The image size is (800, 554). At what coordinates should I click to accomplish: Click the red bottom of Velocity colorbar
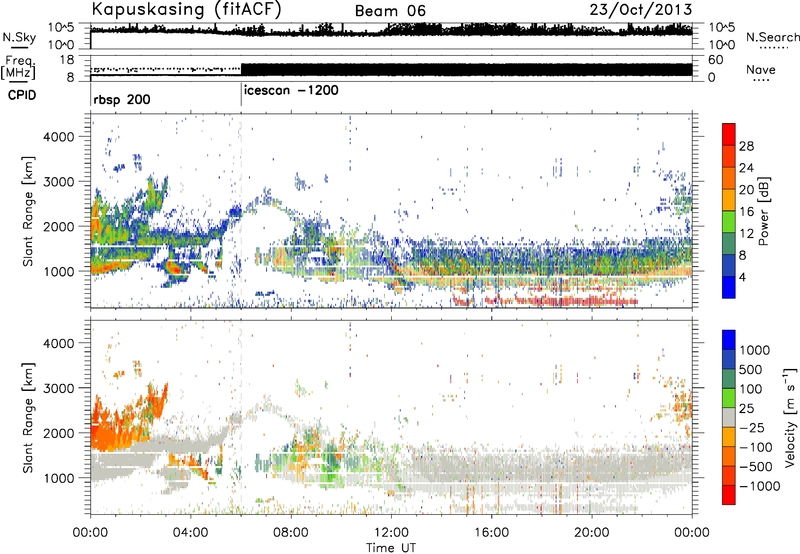tap(729, 495)
